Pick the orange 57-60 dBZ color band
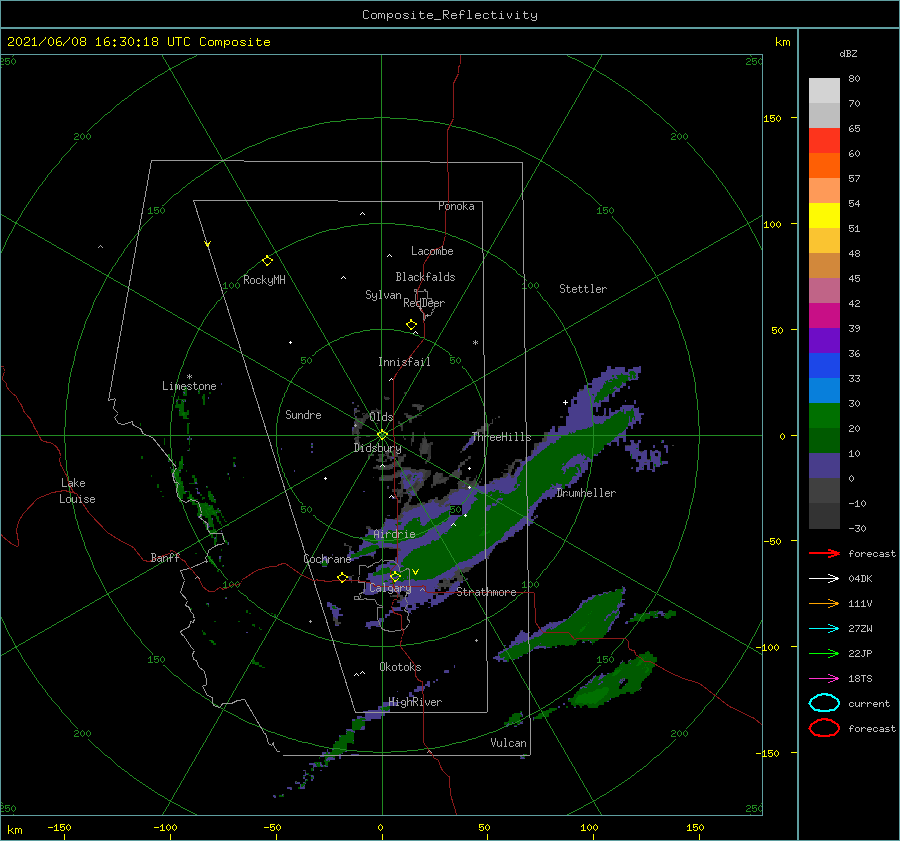This screenshot has width=900, height=841. (x=824, y=166)
